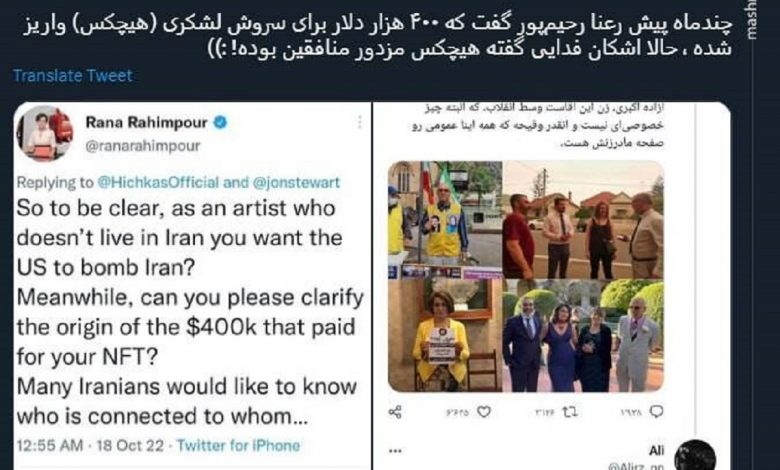The width and height of the screenshot is (780, 470).
Task: Open the three-dot menu on Rana's tweet
Action: [x=359, y=122]
